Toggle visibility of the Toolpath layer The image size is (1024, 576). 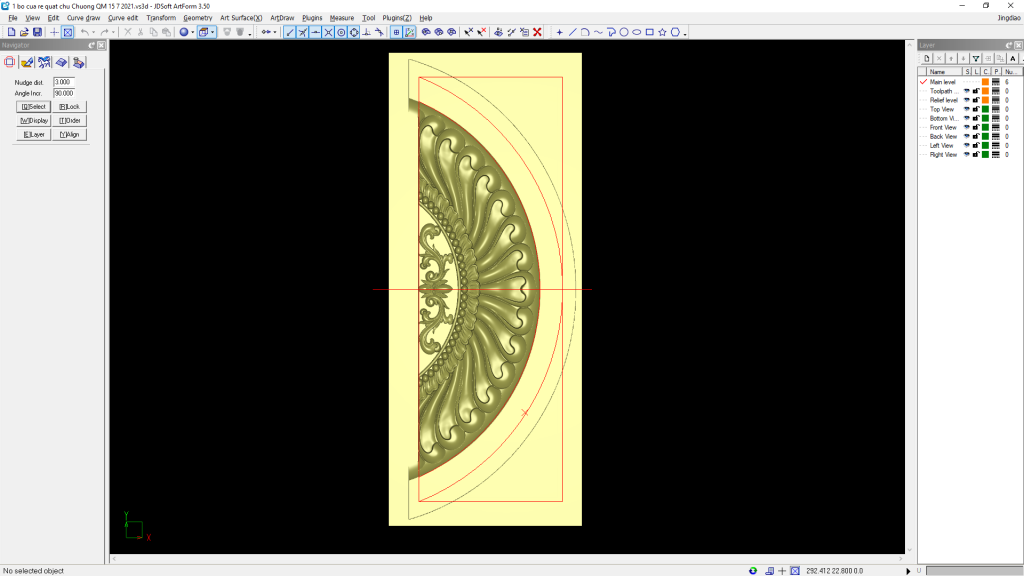(967, 91)
